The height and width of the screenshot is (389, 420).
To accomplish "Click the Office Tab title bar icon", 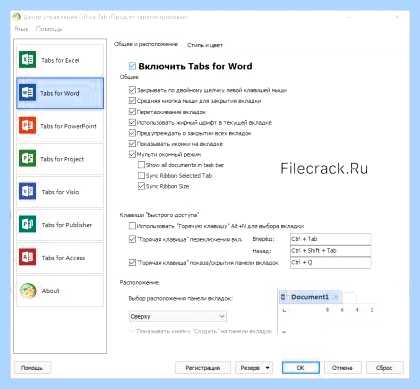I will click(17, 17).
